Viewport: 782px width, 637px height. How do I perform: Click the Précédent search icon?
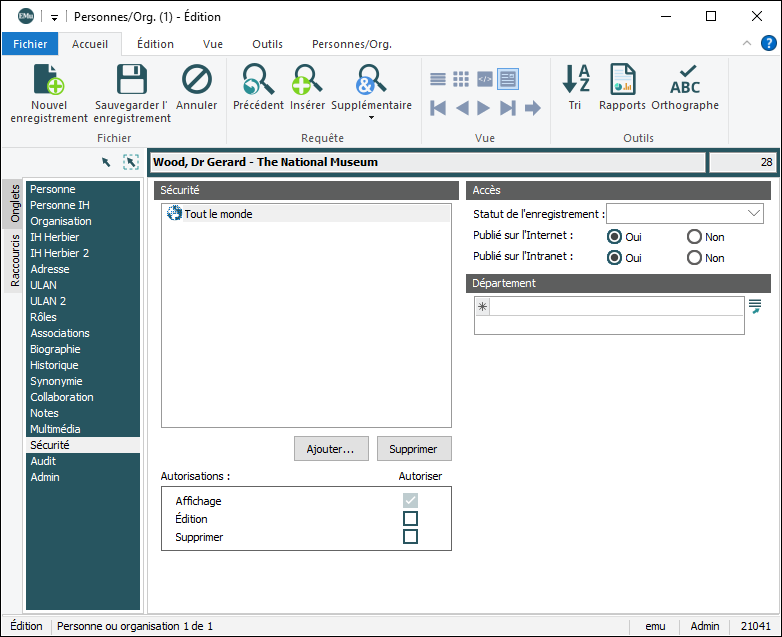click(x=258, y=80)
